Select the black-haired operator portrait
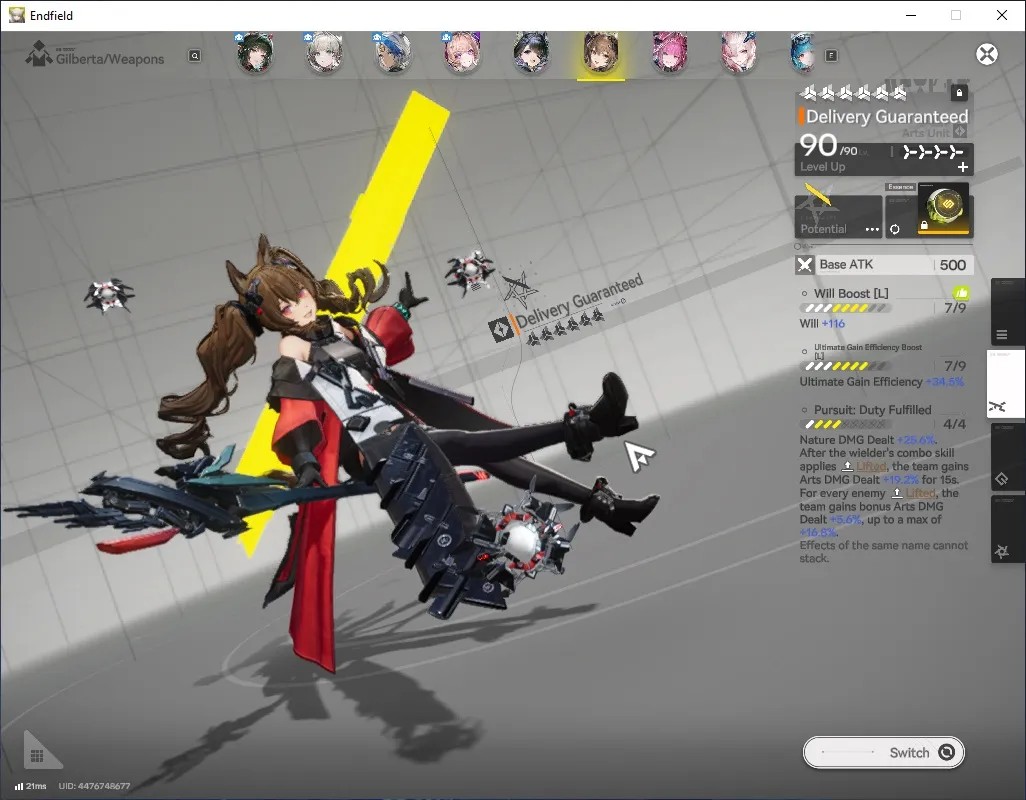Viewport: 1026px width, 800px height. click(531, 53)
